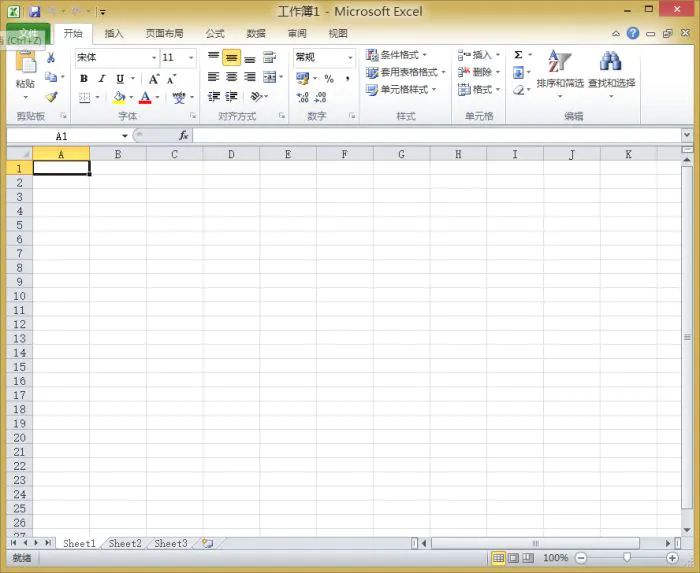Click the zoom slider handle
This screenshot has width=700, height=573.
(627, 557)
